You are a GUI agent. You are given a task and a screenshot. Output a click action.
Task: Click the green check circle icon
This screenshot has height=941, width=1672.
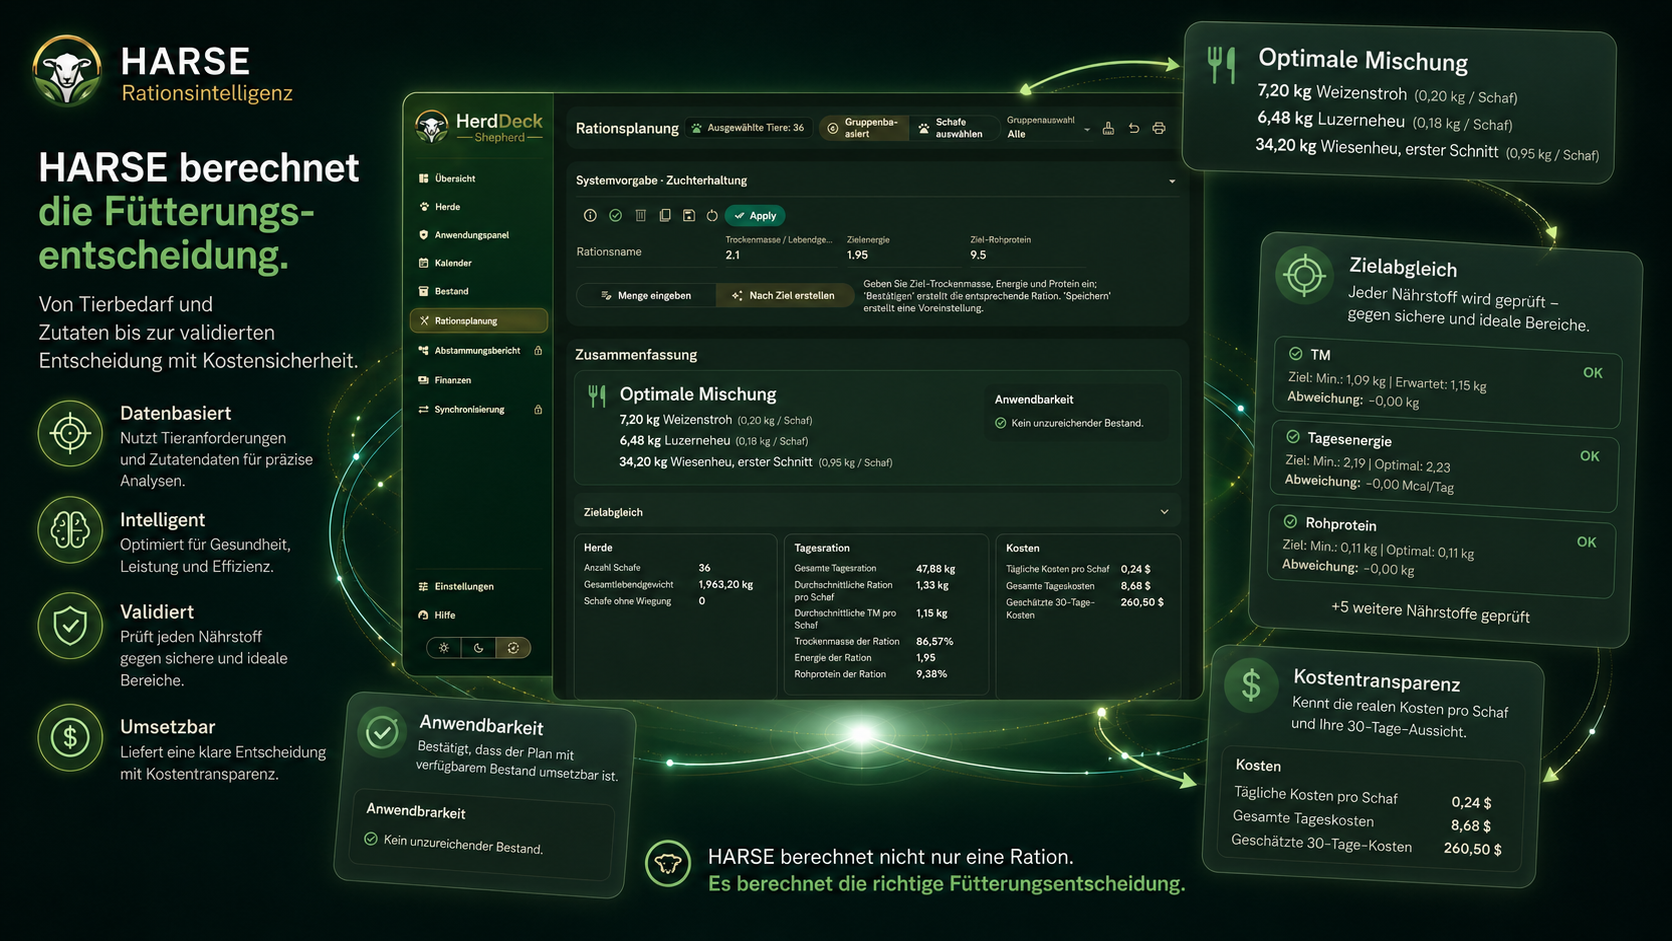[615, 216]
